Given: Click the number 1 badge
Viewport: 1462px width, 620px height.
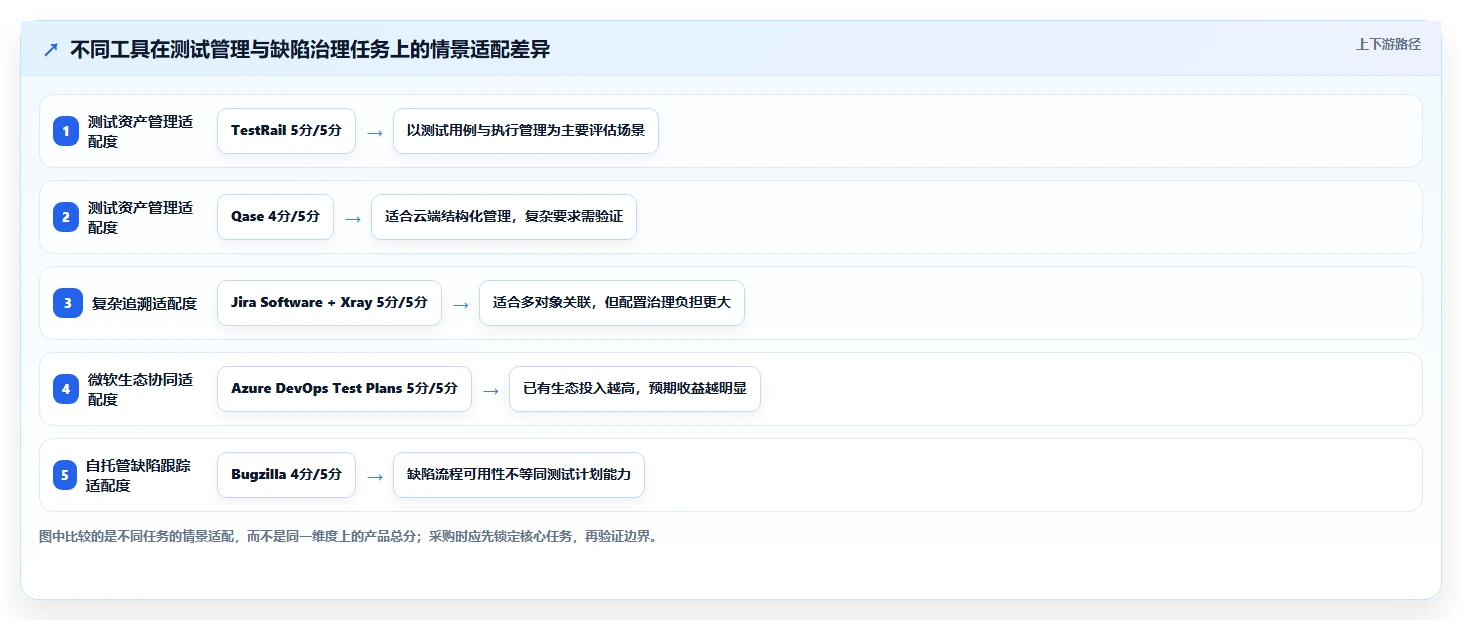Looking at the screenshot, I should point(66,131).
